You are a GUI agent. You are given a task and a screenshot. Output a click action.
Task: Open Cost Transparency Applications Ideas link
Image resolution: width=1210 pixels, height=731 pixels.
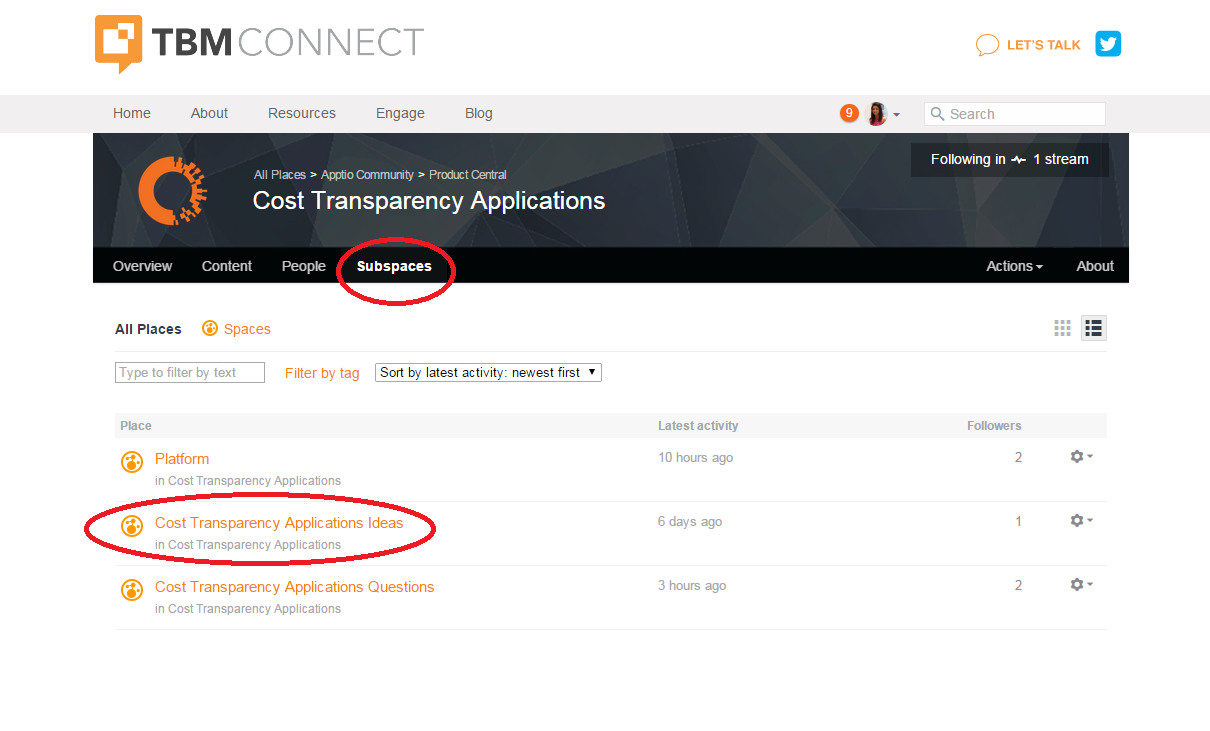coord(279,523)
